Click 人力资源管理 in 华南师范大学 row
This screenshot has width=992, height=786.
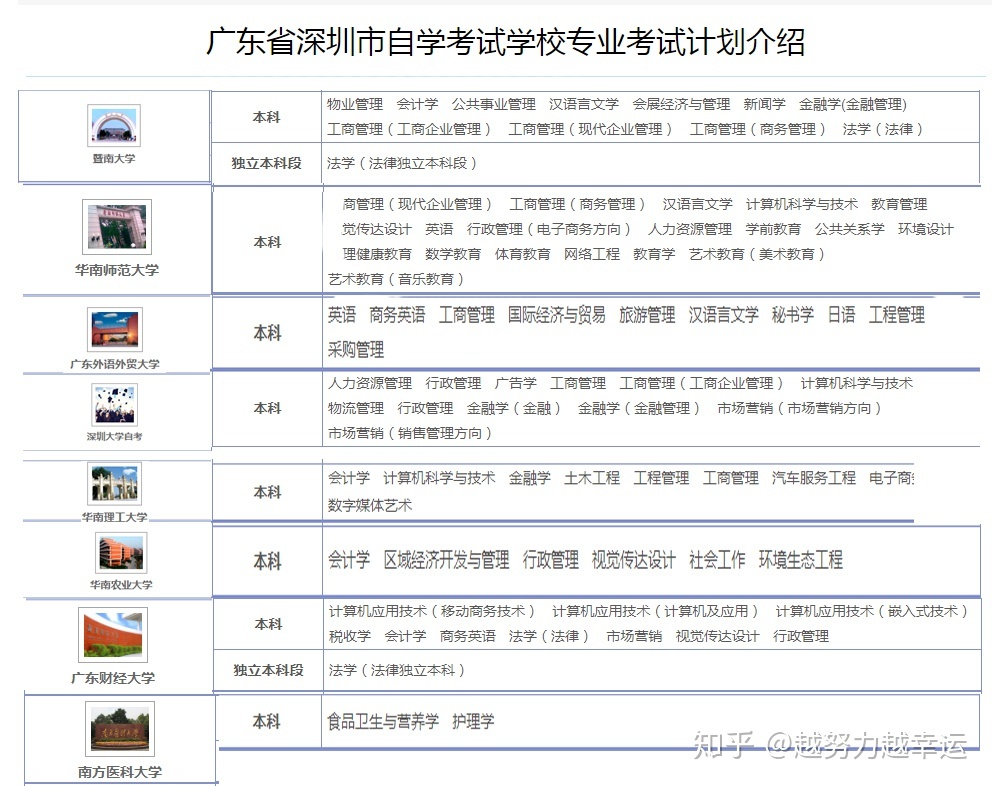pos(690,229)
